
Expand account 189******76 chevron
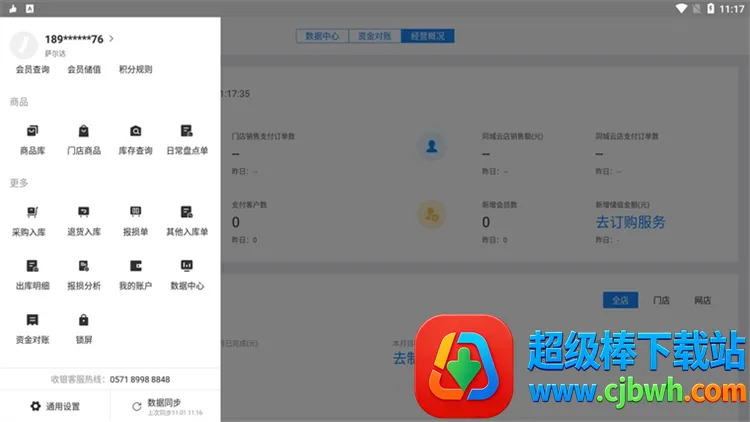tap(111, 39)
